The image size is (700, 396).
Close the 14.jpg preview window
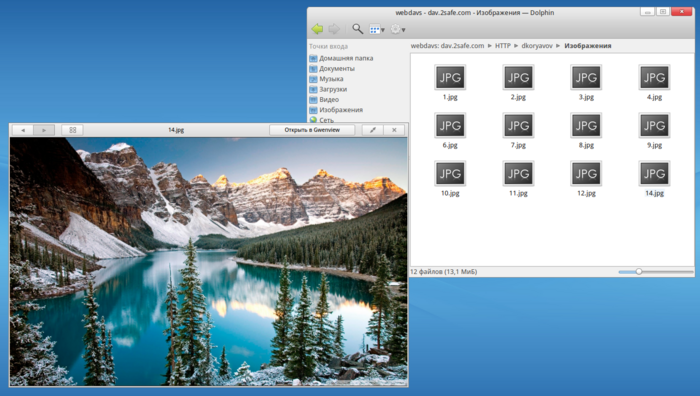click(394, 130)
